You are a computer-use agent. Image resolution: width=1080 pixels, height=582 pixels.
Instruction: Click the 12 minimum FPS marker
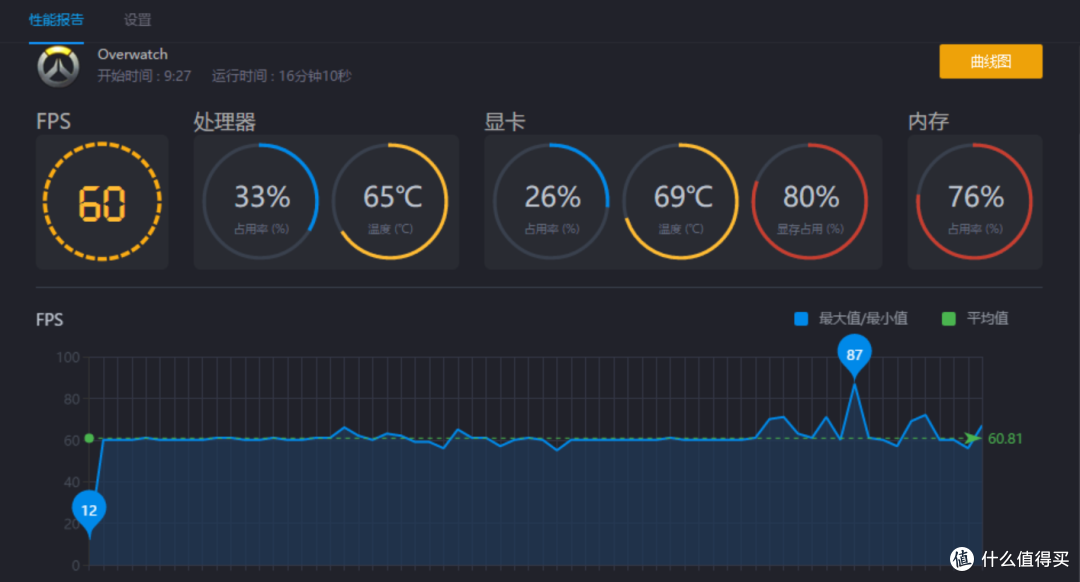pyautogui.click(x=89, y=511)
